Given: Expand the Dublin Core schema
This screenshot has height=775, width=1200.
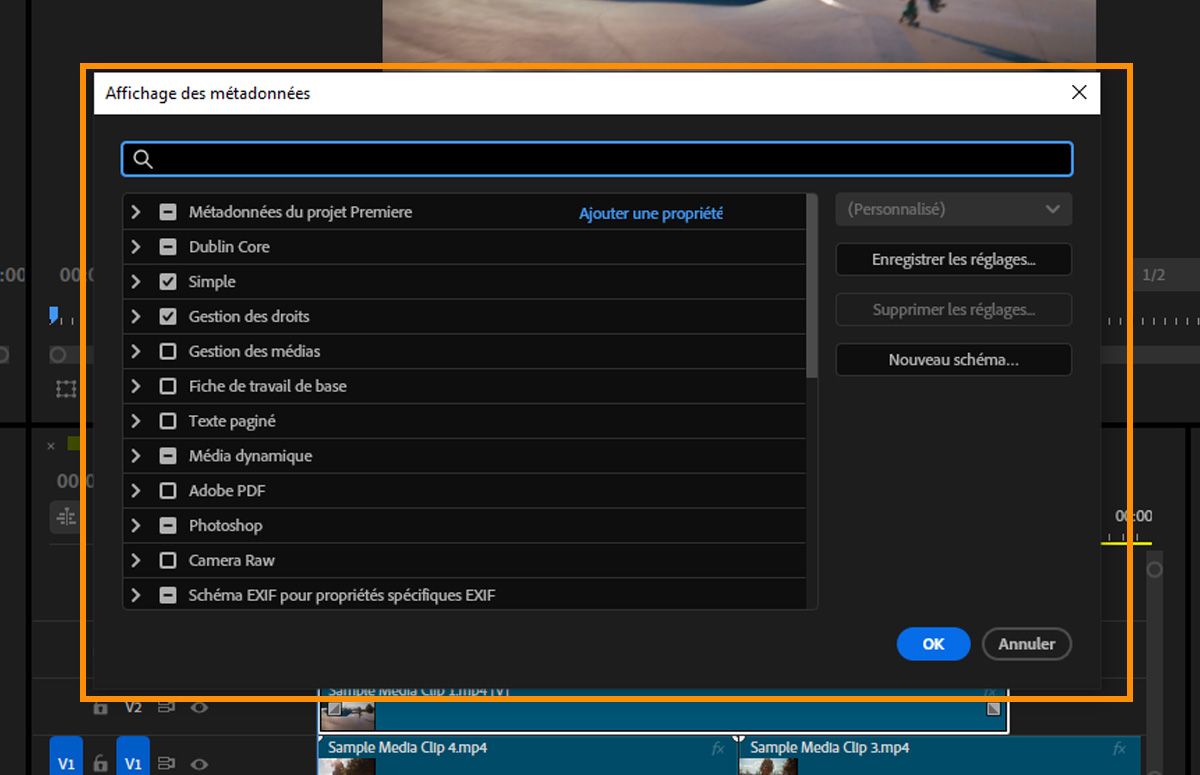Looking at the screenshot, I should tap(136, 247).
